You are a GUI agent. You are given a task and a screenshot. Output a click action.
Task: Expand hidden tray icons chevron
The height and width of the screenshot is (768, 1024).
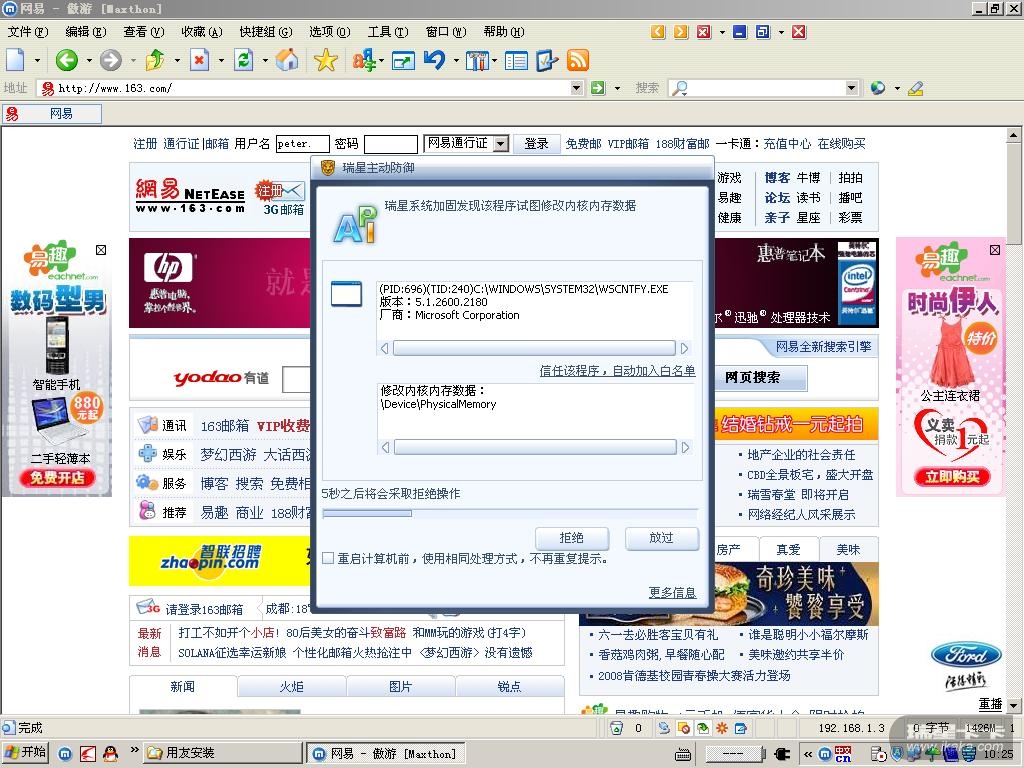tap(808, 754)
